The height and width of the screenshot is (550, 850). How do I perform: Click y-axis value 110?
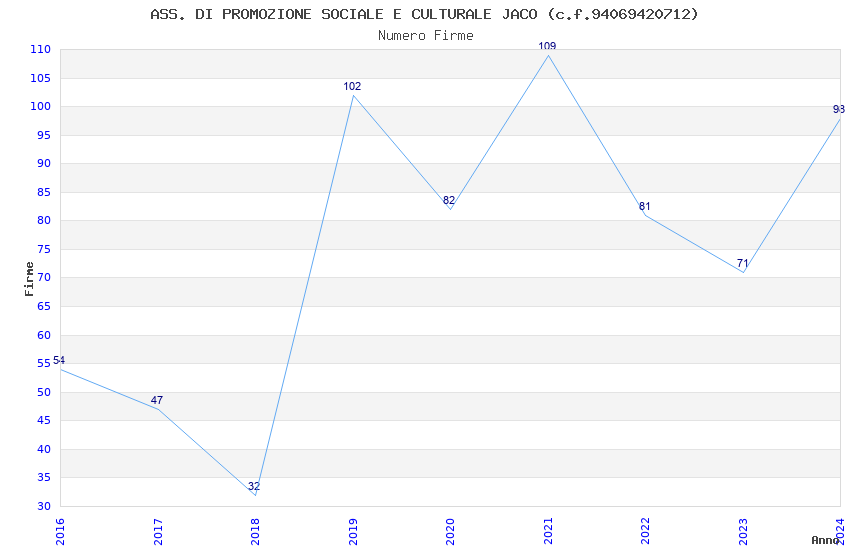point(40,50)
